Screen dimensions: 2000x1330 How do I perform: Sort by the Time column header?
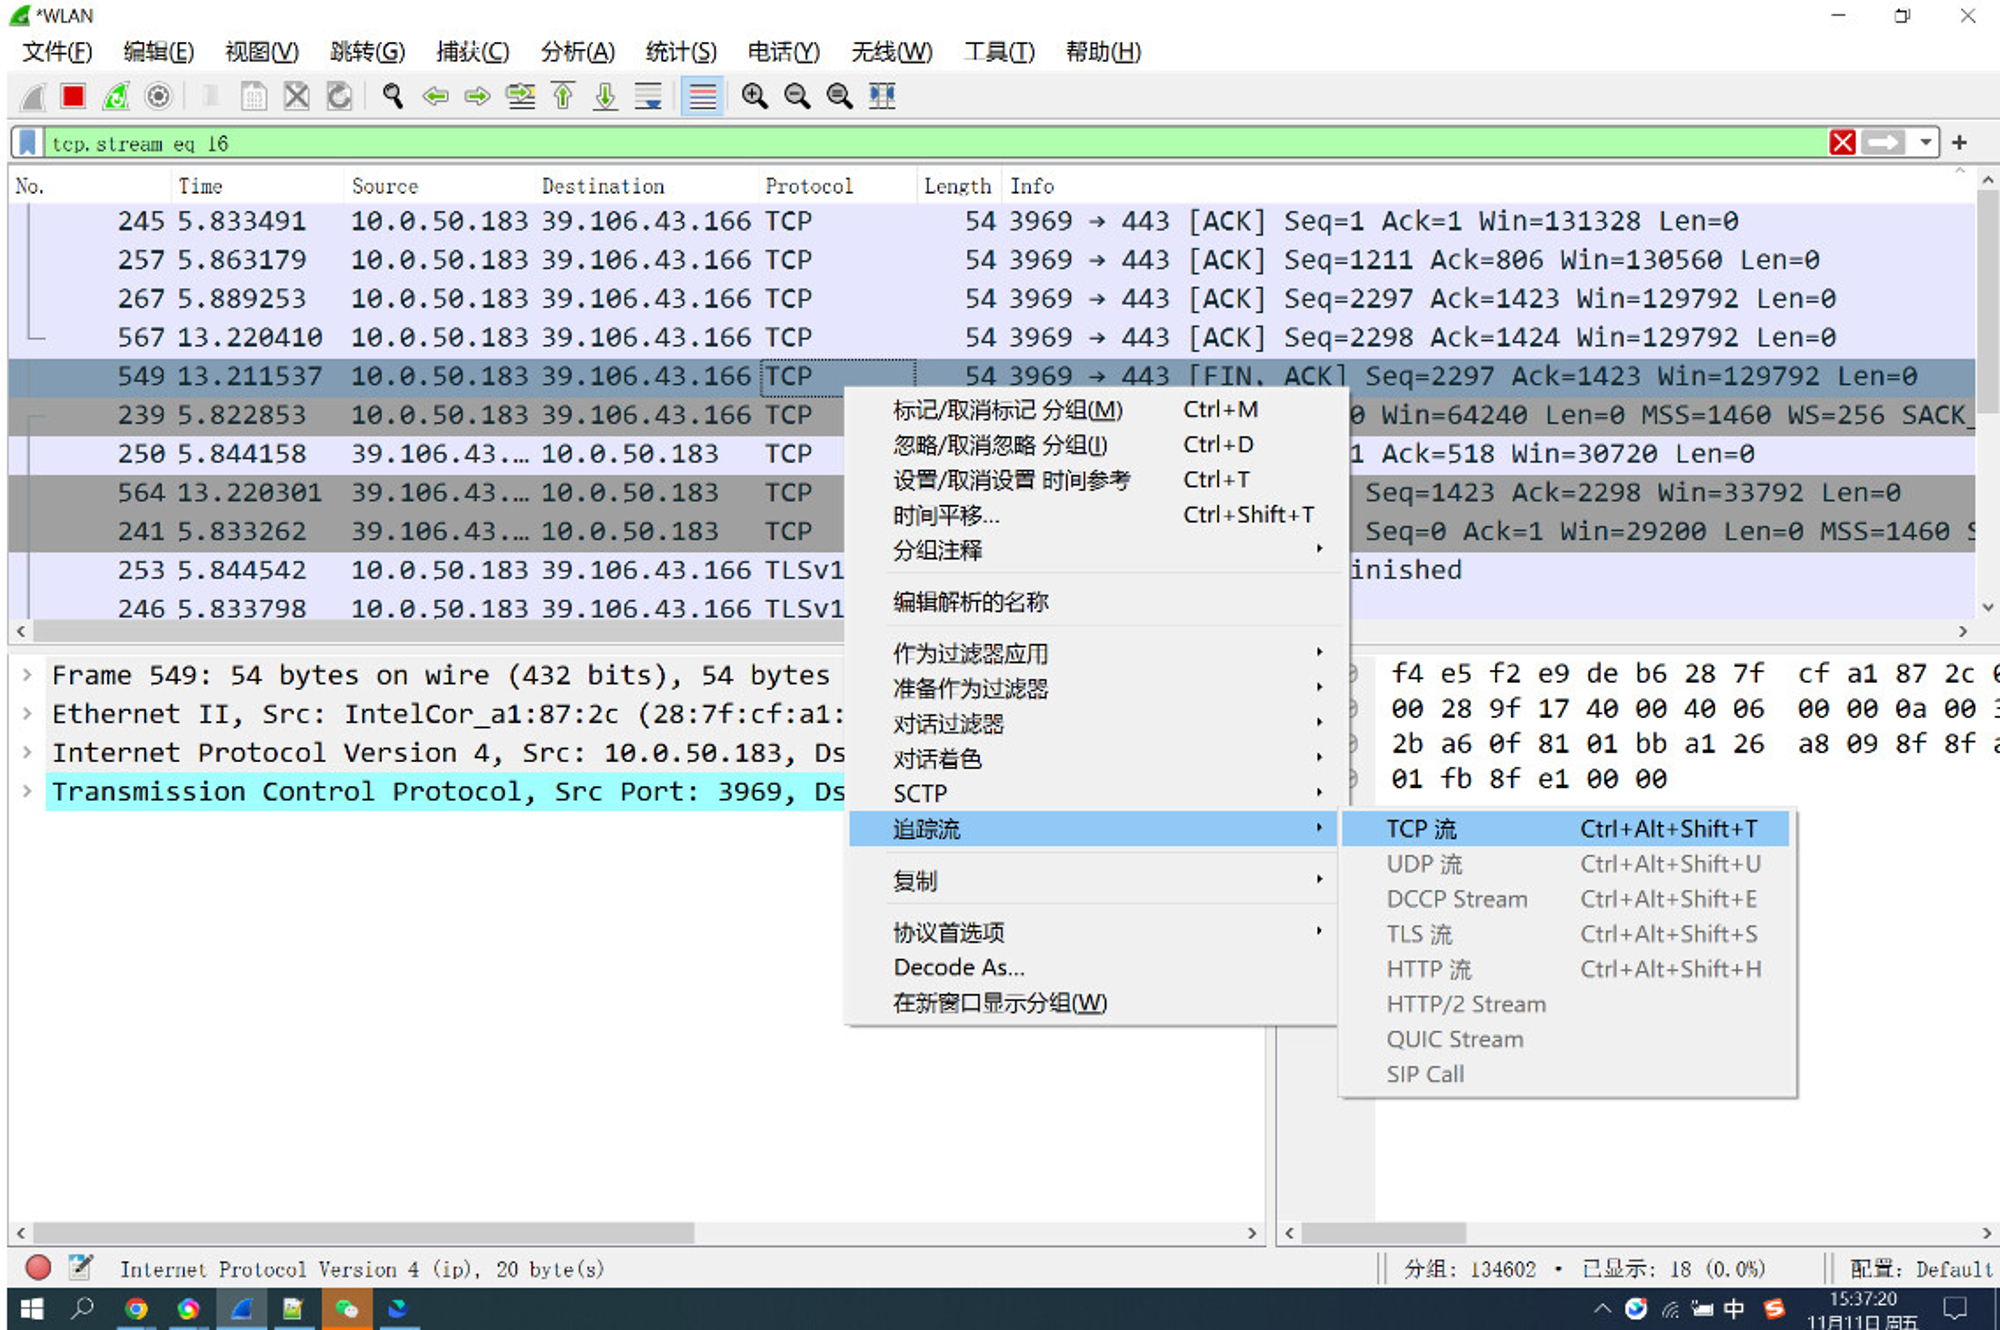257,186
